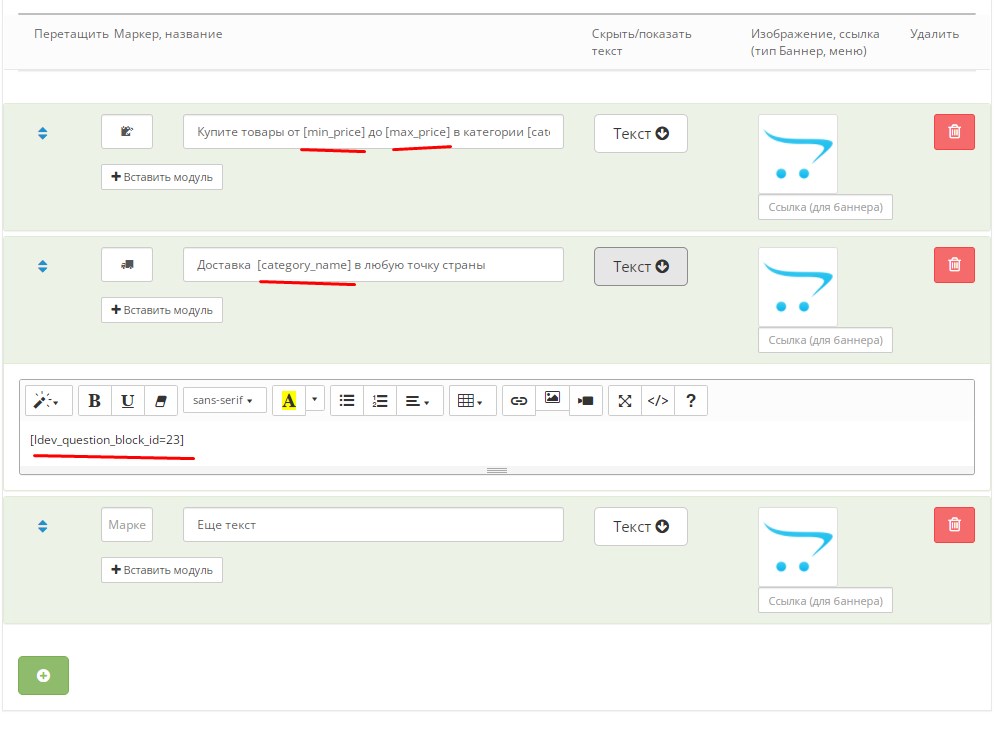This screenshot has height=749, width=1004.
Task: Insert an unordered bullet list
Action: pos(347,401)
